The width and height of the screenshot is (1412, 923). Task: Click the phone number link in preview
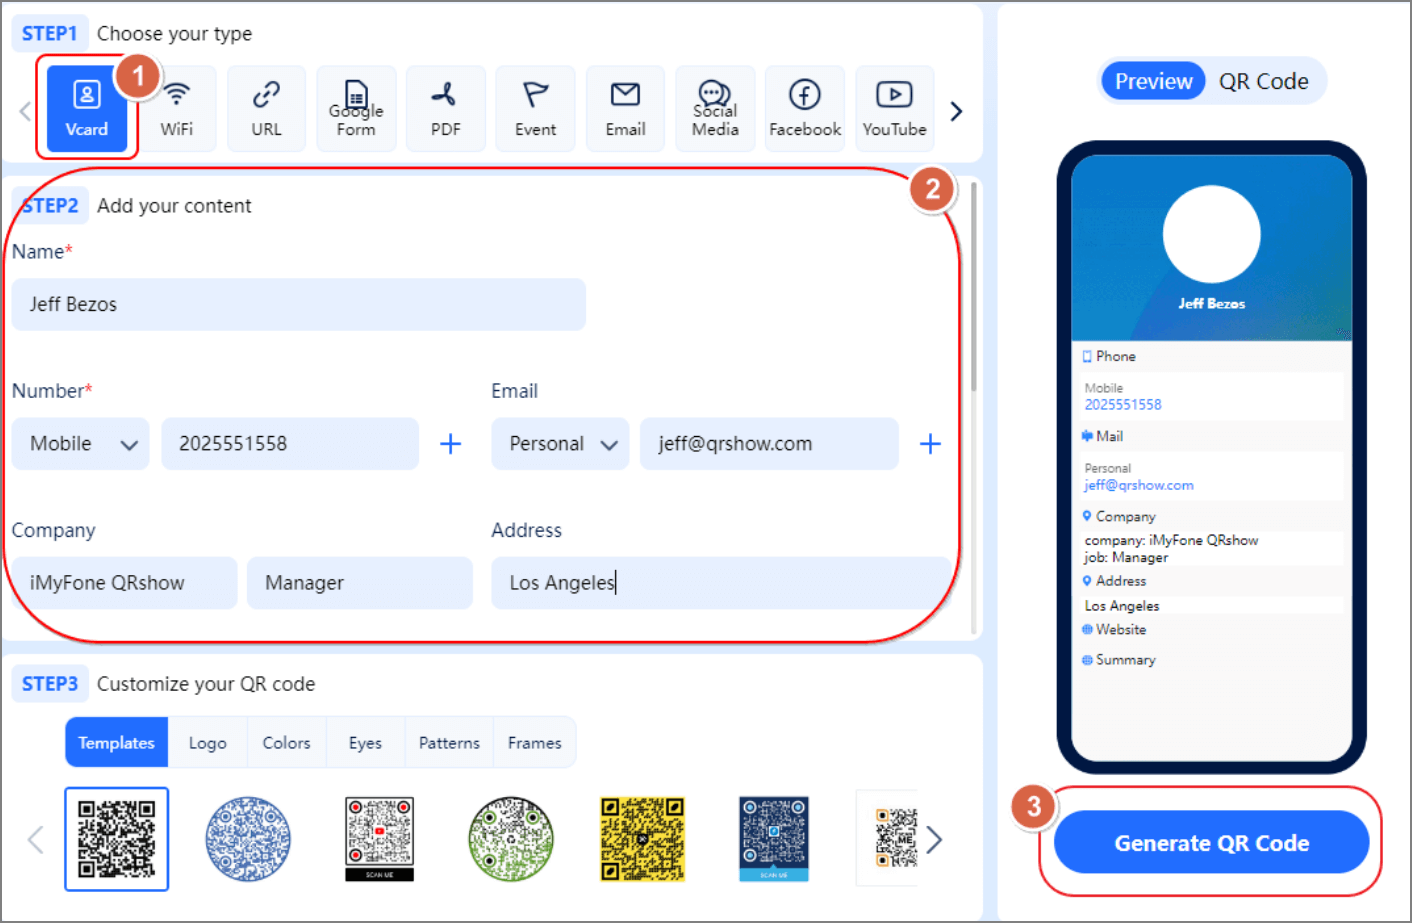(1123, 405)
